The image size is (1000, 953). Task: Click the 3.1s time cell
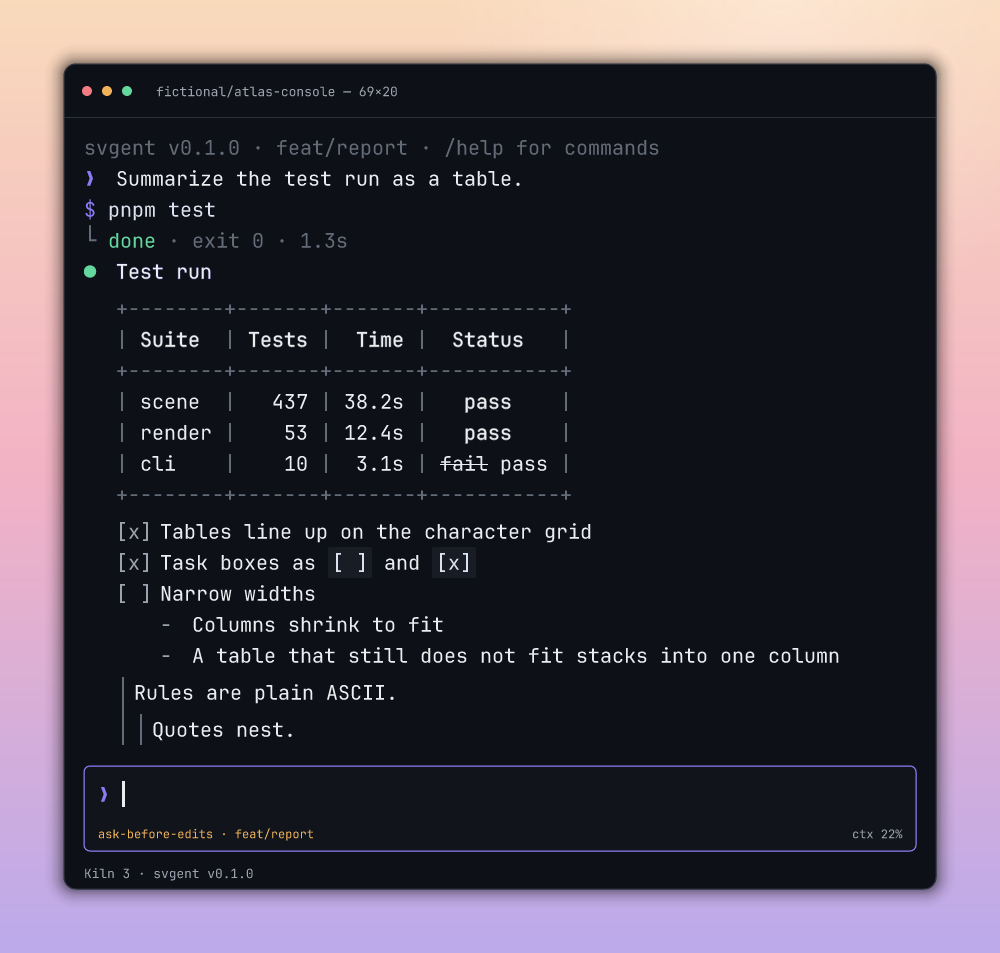click(x=380, y=464)
